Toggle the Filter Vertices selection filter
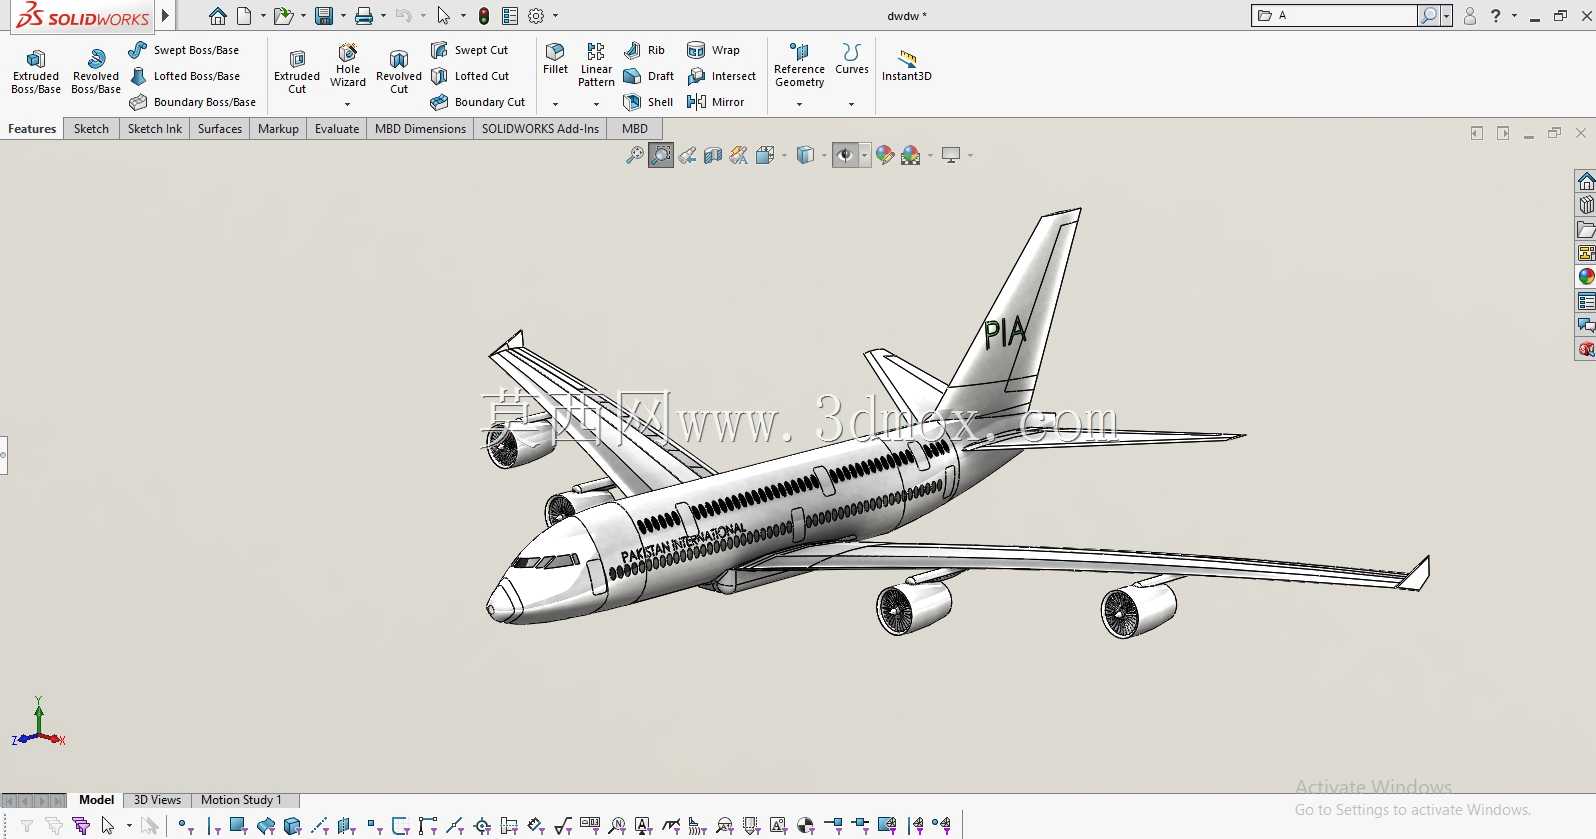1596x839 pixels. point(185,826)
